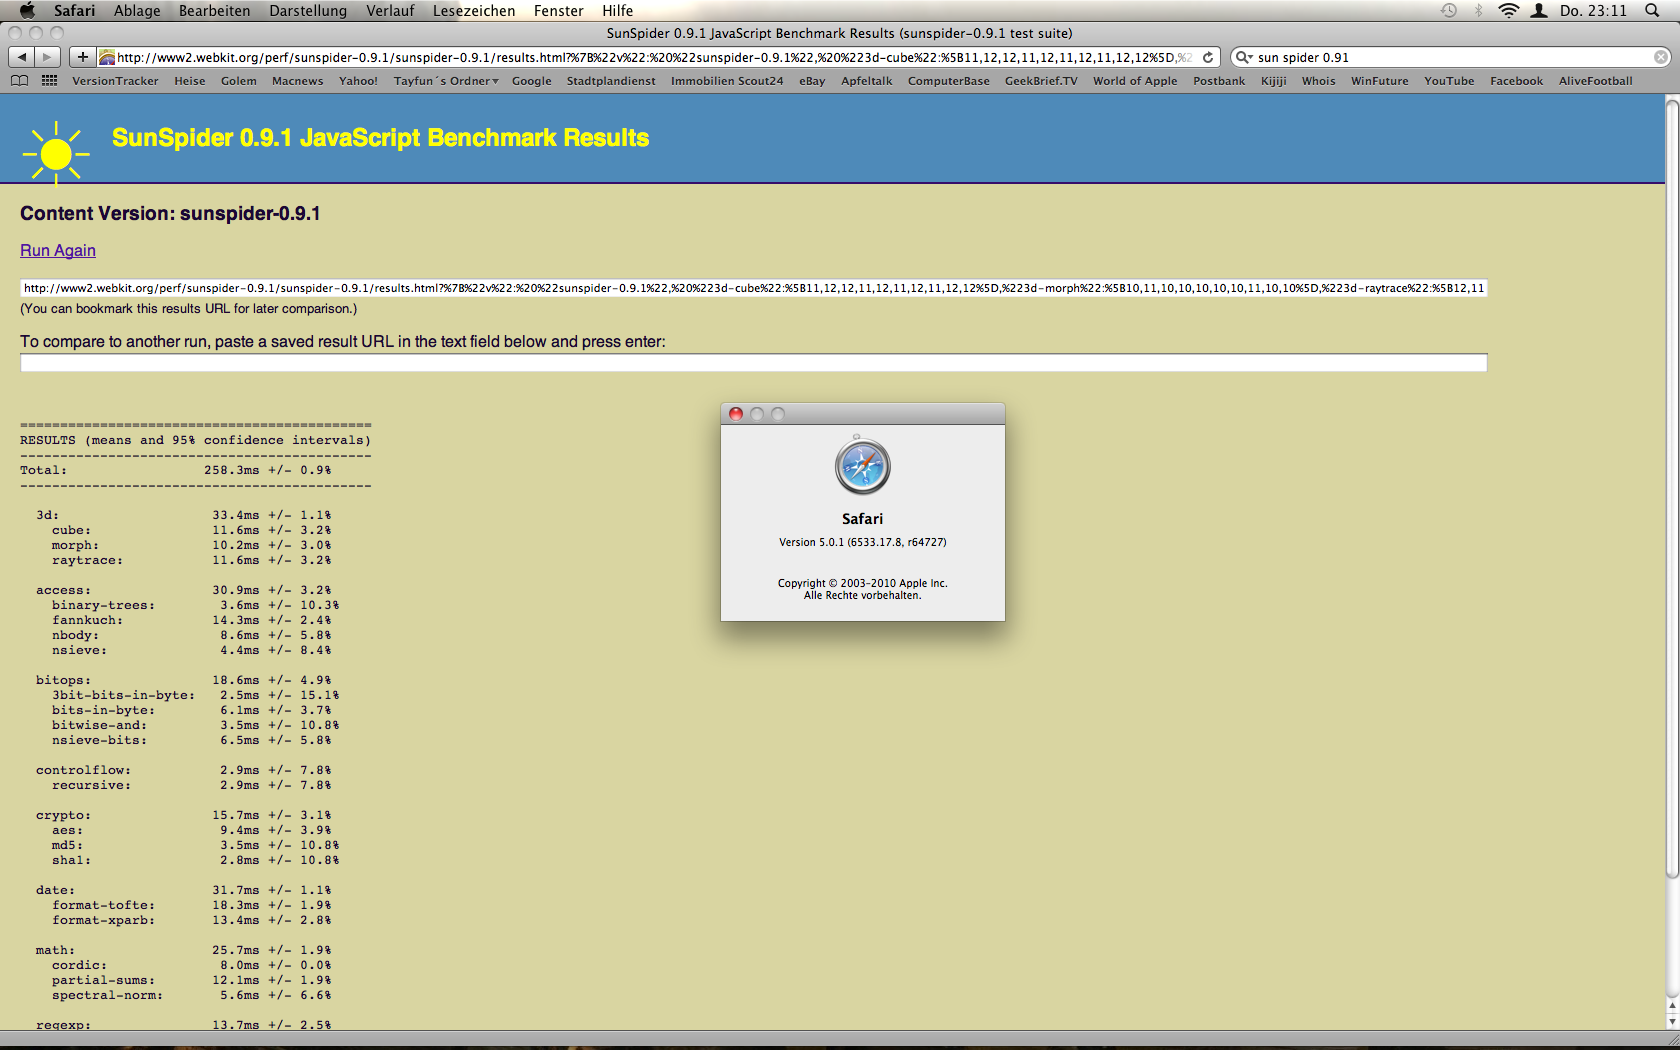The image size is (1680, 1050).
Task: Open the Kijiji bookmark
Action: click(x=1273, y=81)
